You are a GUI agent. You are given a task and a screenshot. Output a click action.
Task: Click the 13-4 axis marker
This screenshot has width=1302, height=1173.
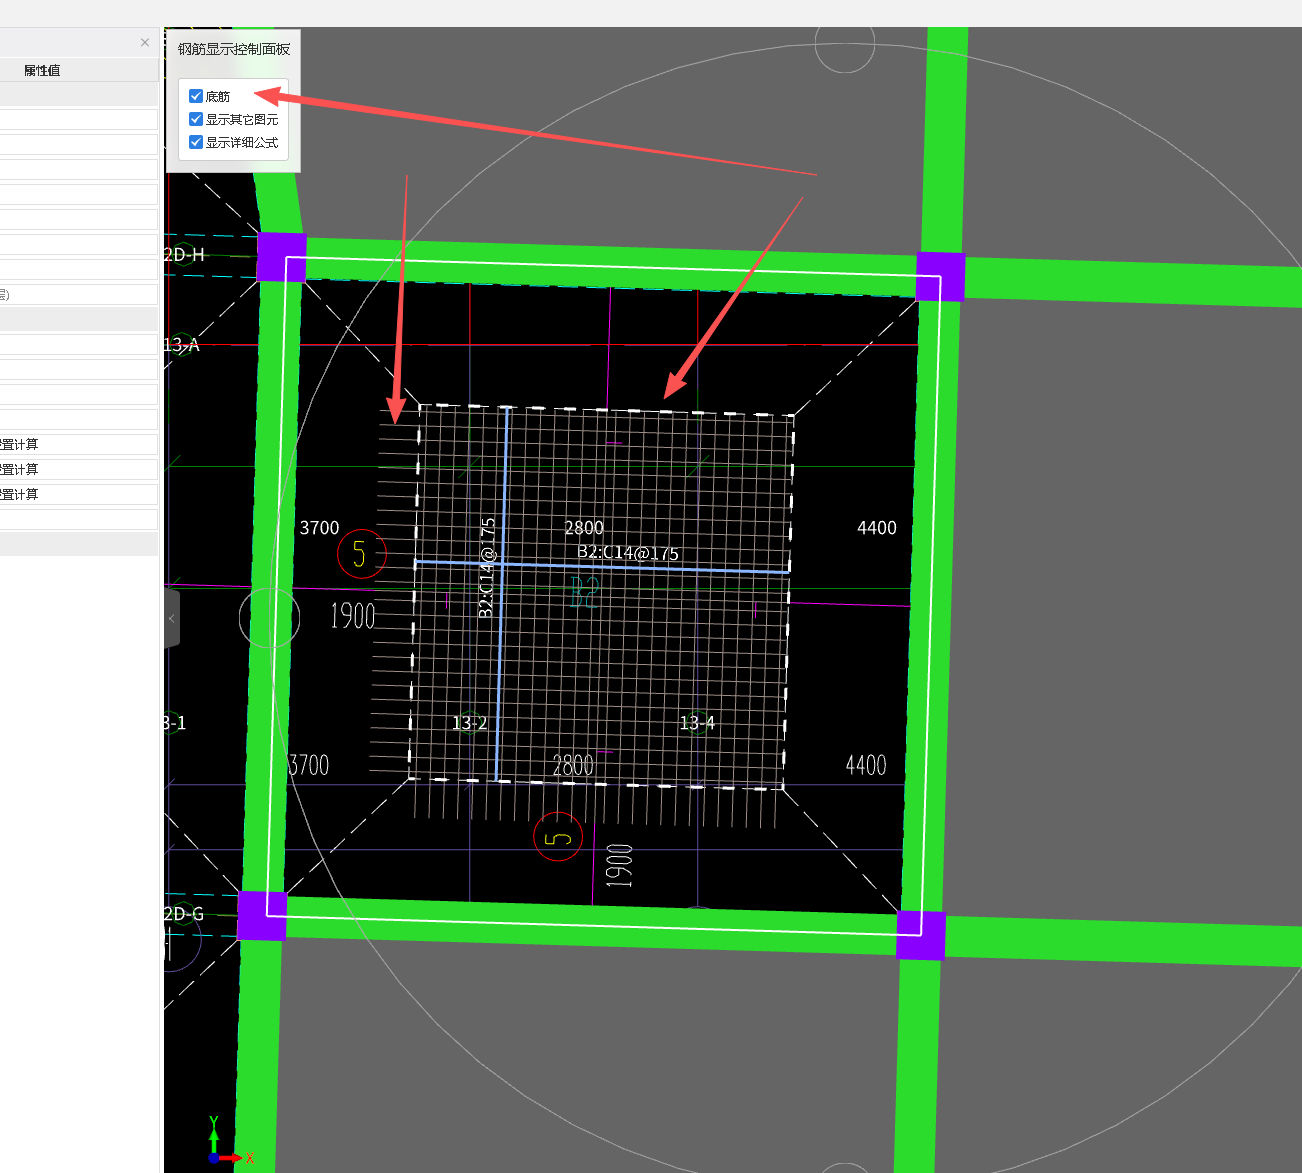697,722
